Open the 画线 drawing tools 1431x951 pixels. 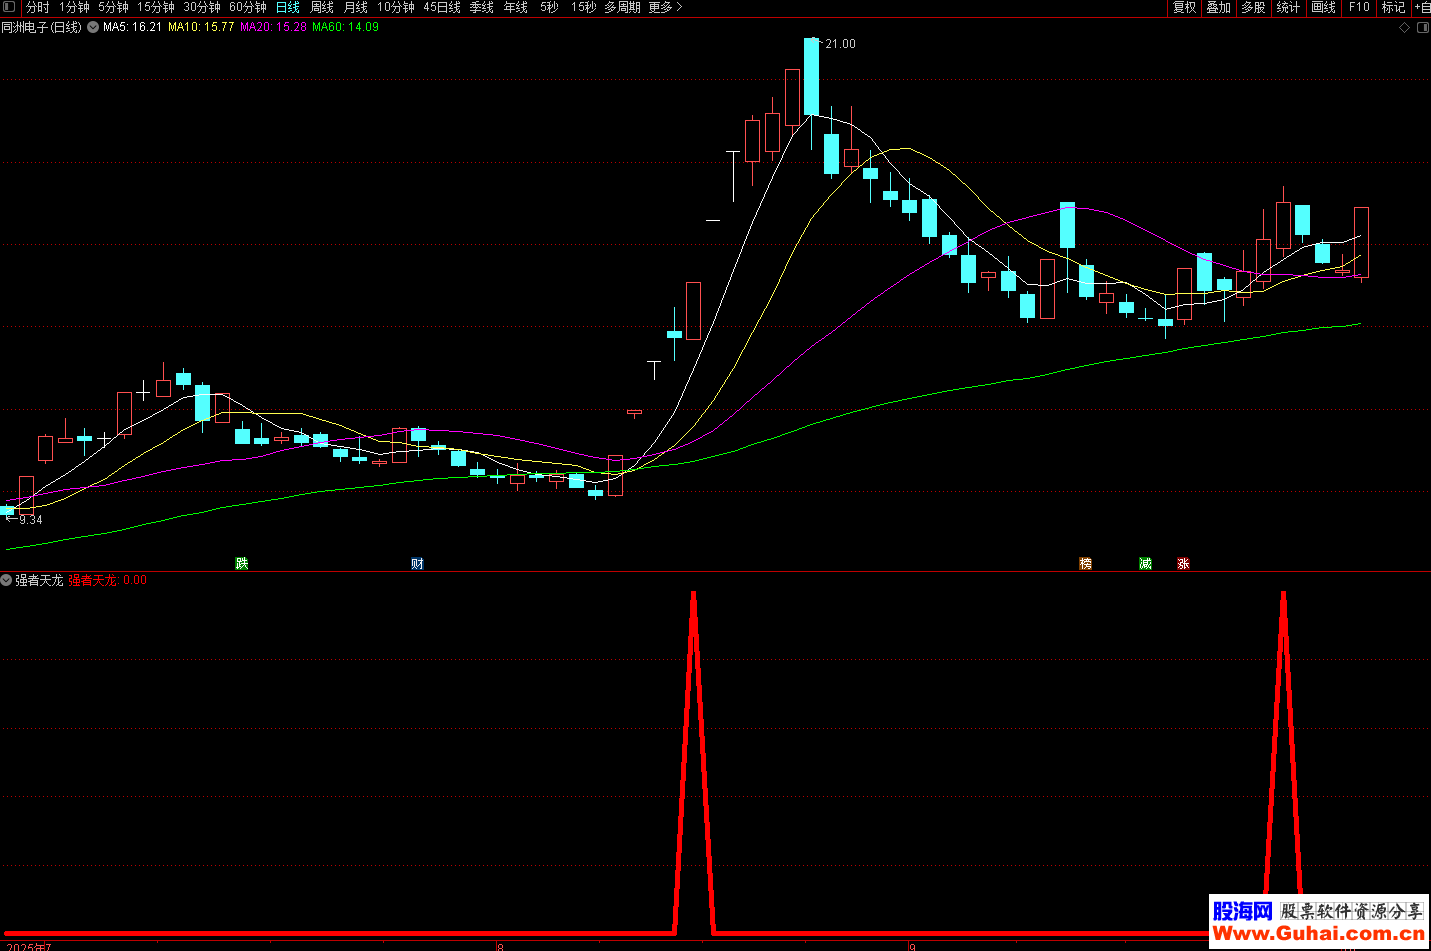[1323, 7]
